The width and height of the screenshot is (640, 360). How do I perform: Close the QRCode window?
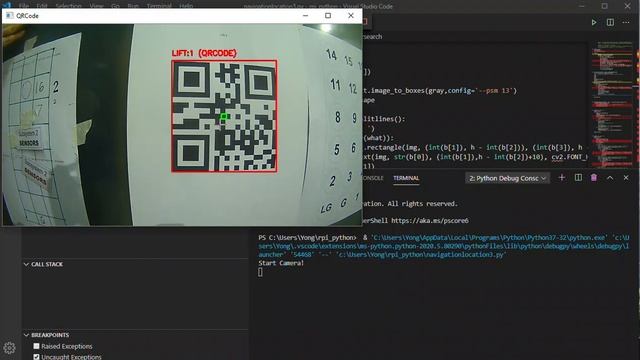(351, 16)
